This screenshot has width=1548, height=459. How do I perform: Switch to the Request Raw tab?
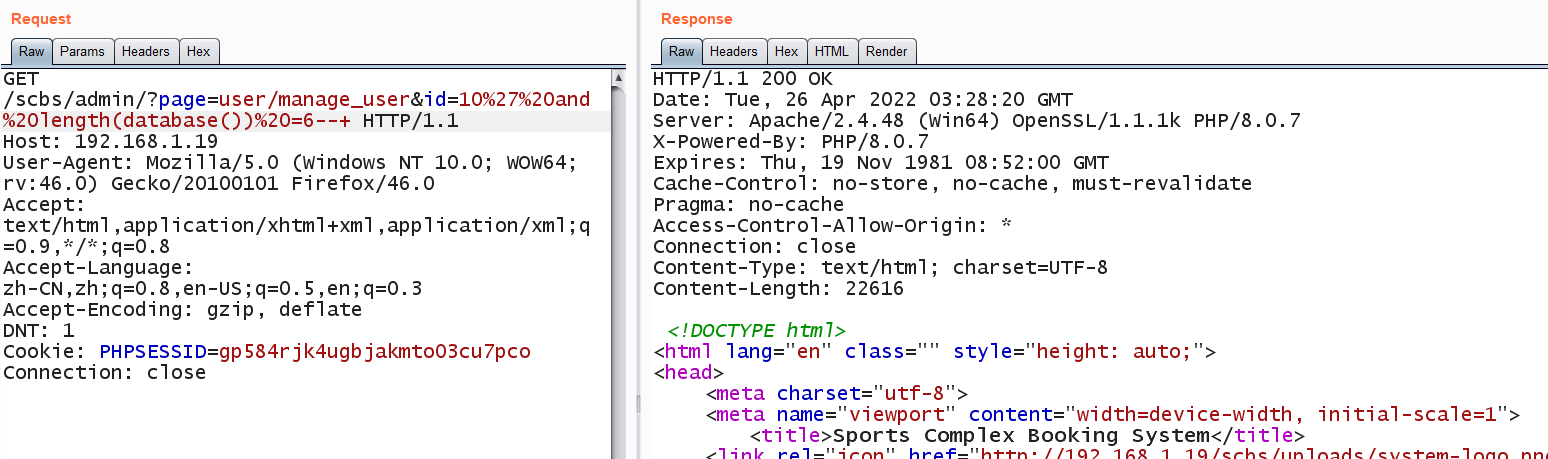(x=31, y=51)
